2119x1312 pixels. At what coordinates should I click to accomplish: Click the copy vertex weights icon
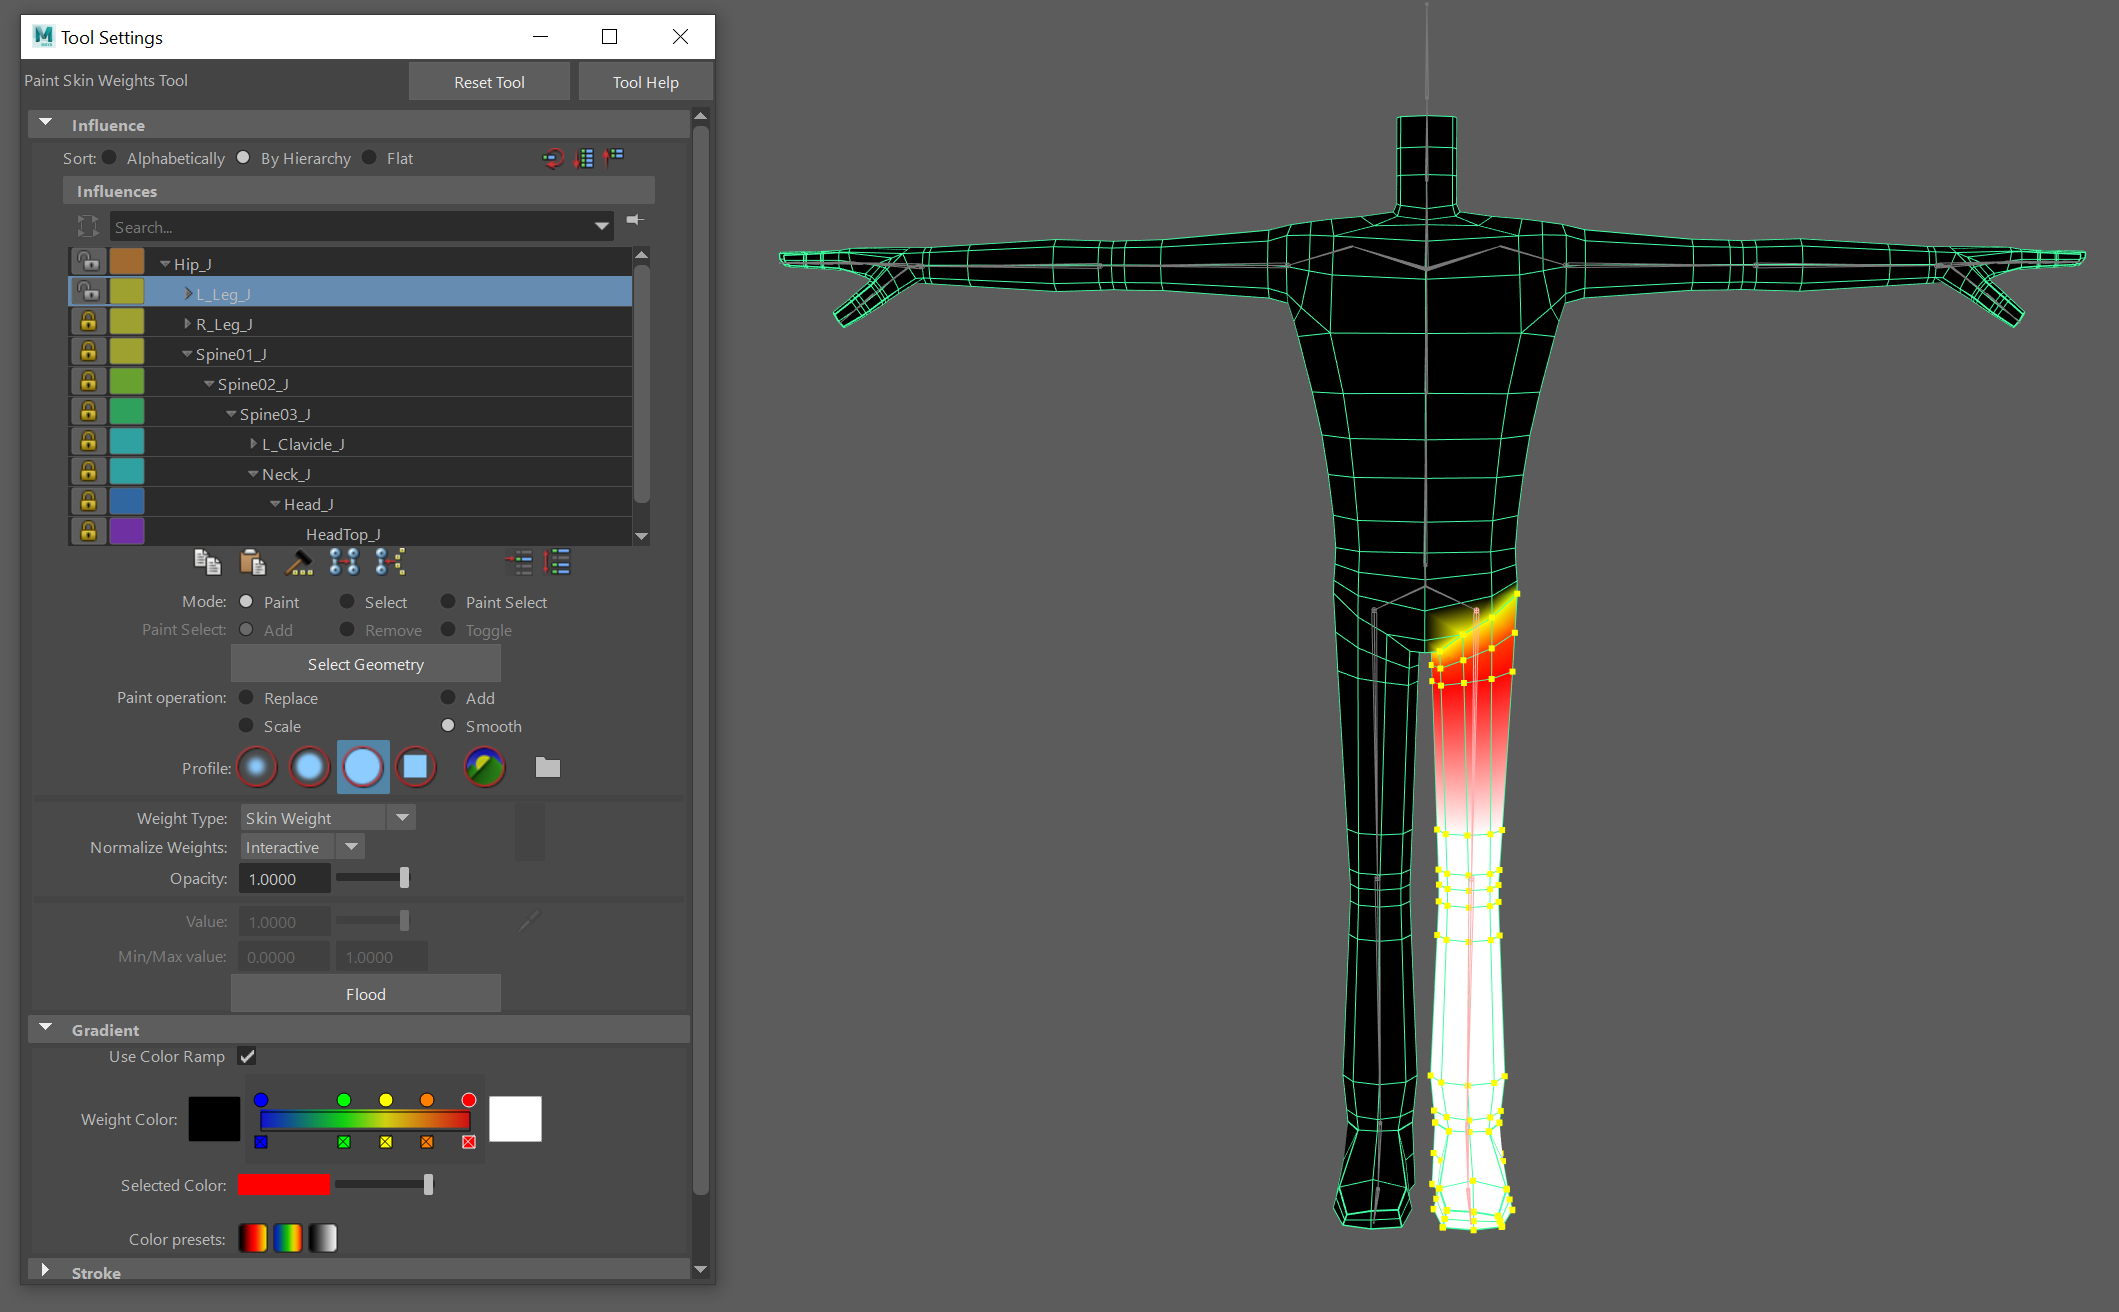[207, 562]
